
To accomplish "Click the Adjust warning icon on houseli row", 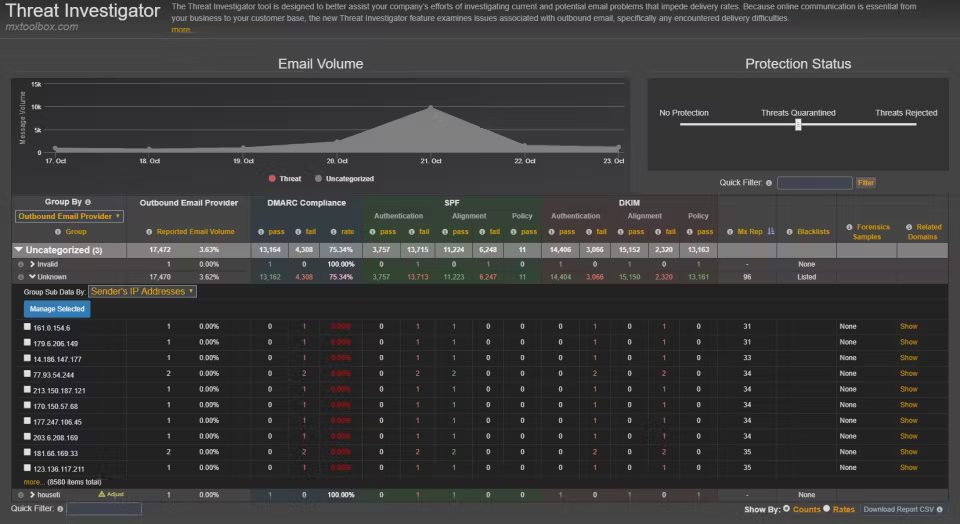I will tap(101, 494).
